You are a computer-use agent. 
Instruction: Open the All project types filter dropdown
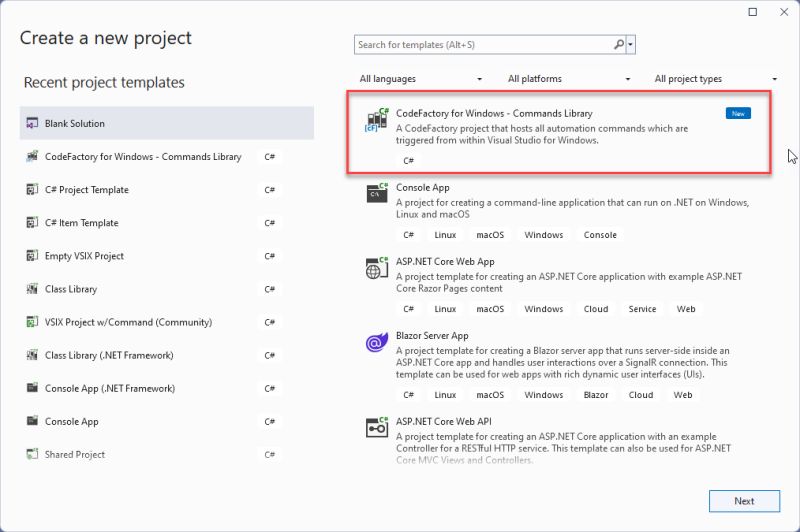716,79
